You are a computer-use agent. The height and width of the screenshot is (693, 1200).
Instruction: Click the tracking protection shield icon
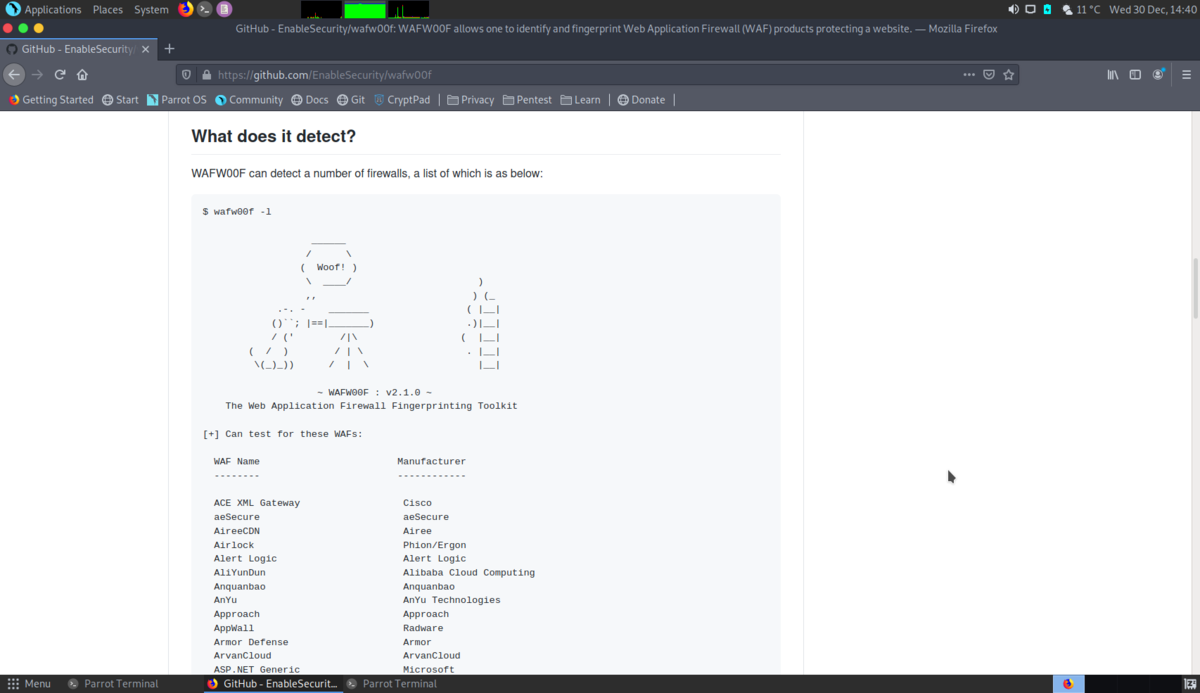tap(186, 74)
